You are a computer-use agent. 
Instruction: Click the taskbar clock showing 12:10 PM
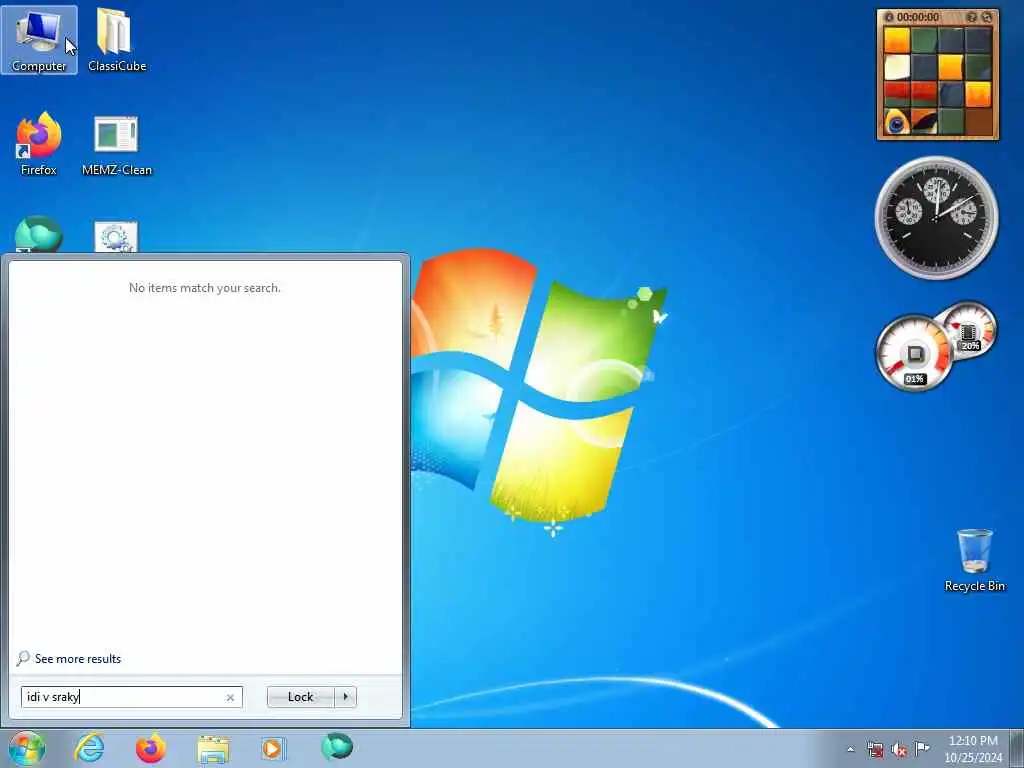[973, 748]
